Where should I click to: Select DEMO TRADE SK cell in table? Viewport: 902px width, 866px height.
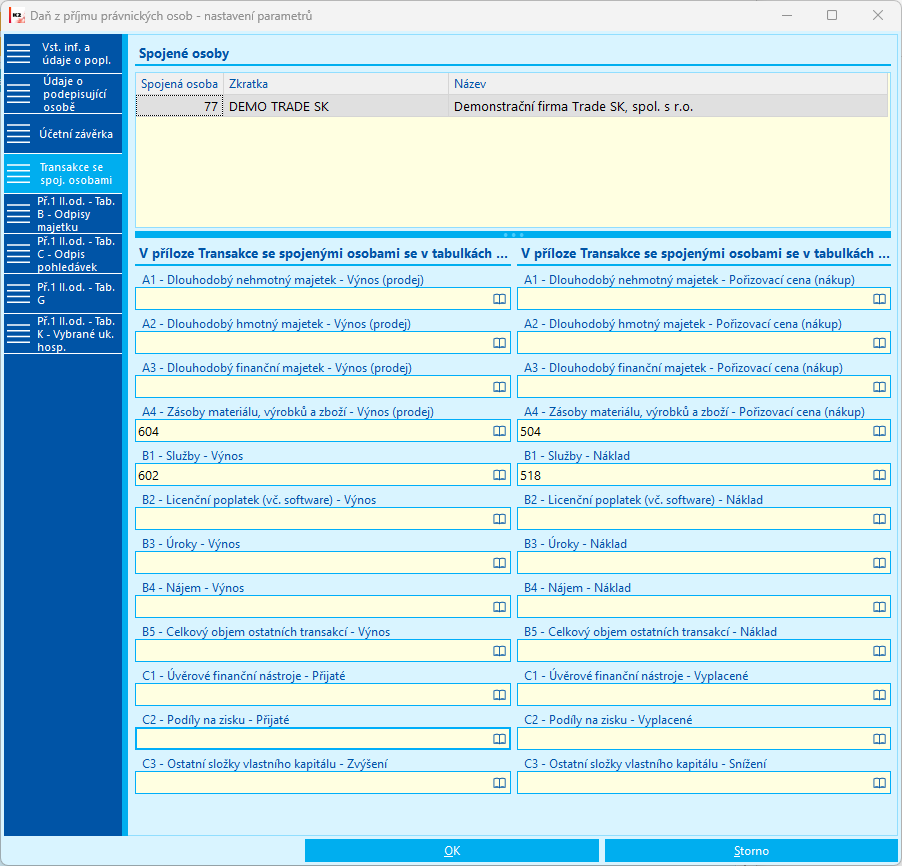tap(336, 106)
